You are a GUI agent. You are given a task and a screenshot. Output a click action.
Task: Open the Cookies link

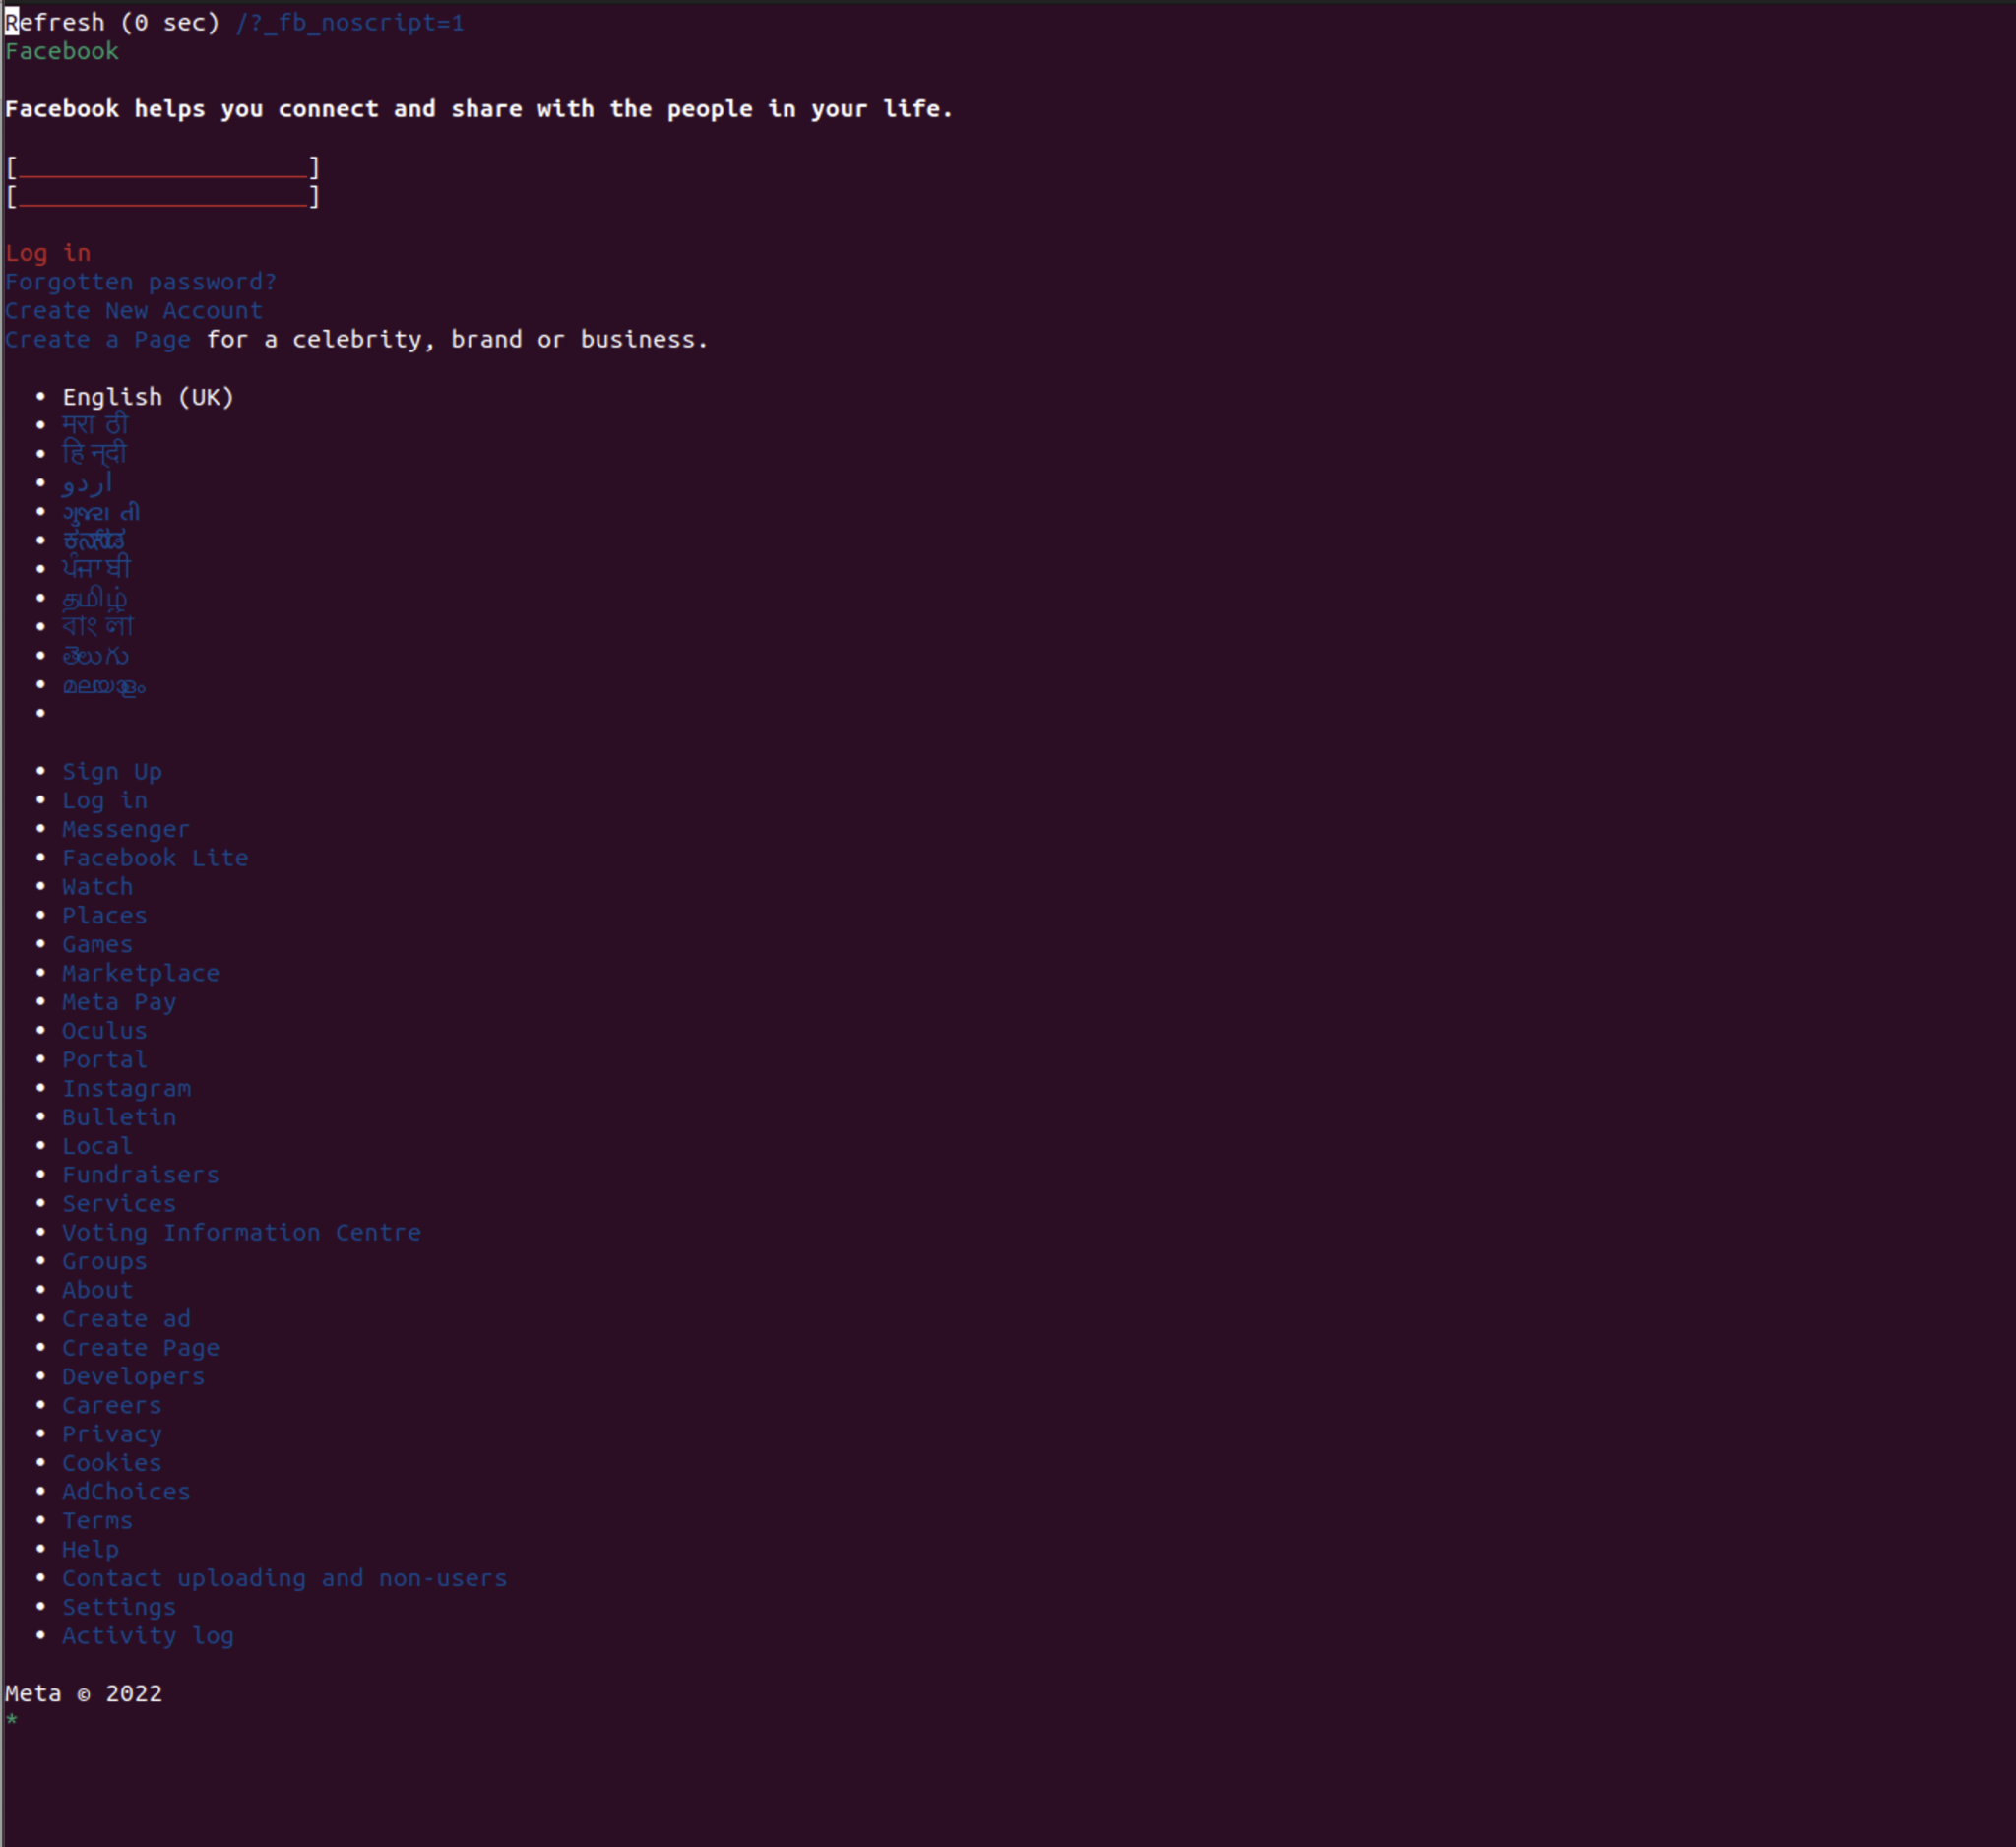(112, 1463)
